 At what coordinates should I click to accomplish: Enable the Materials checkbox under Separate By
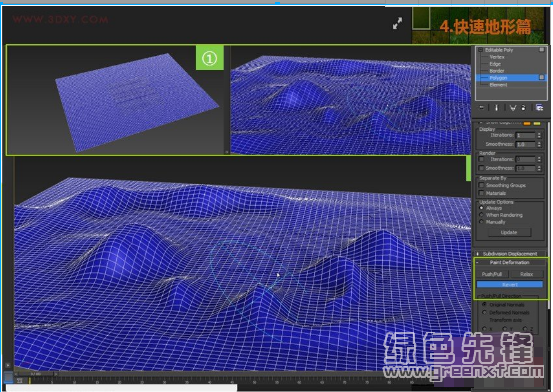click(482, 193)
